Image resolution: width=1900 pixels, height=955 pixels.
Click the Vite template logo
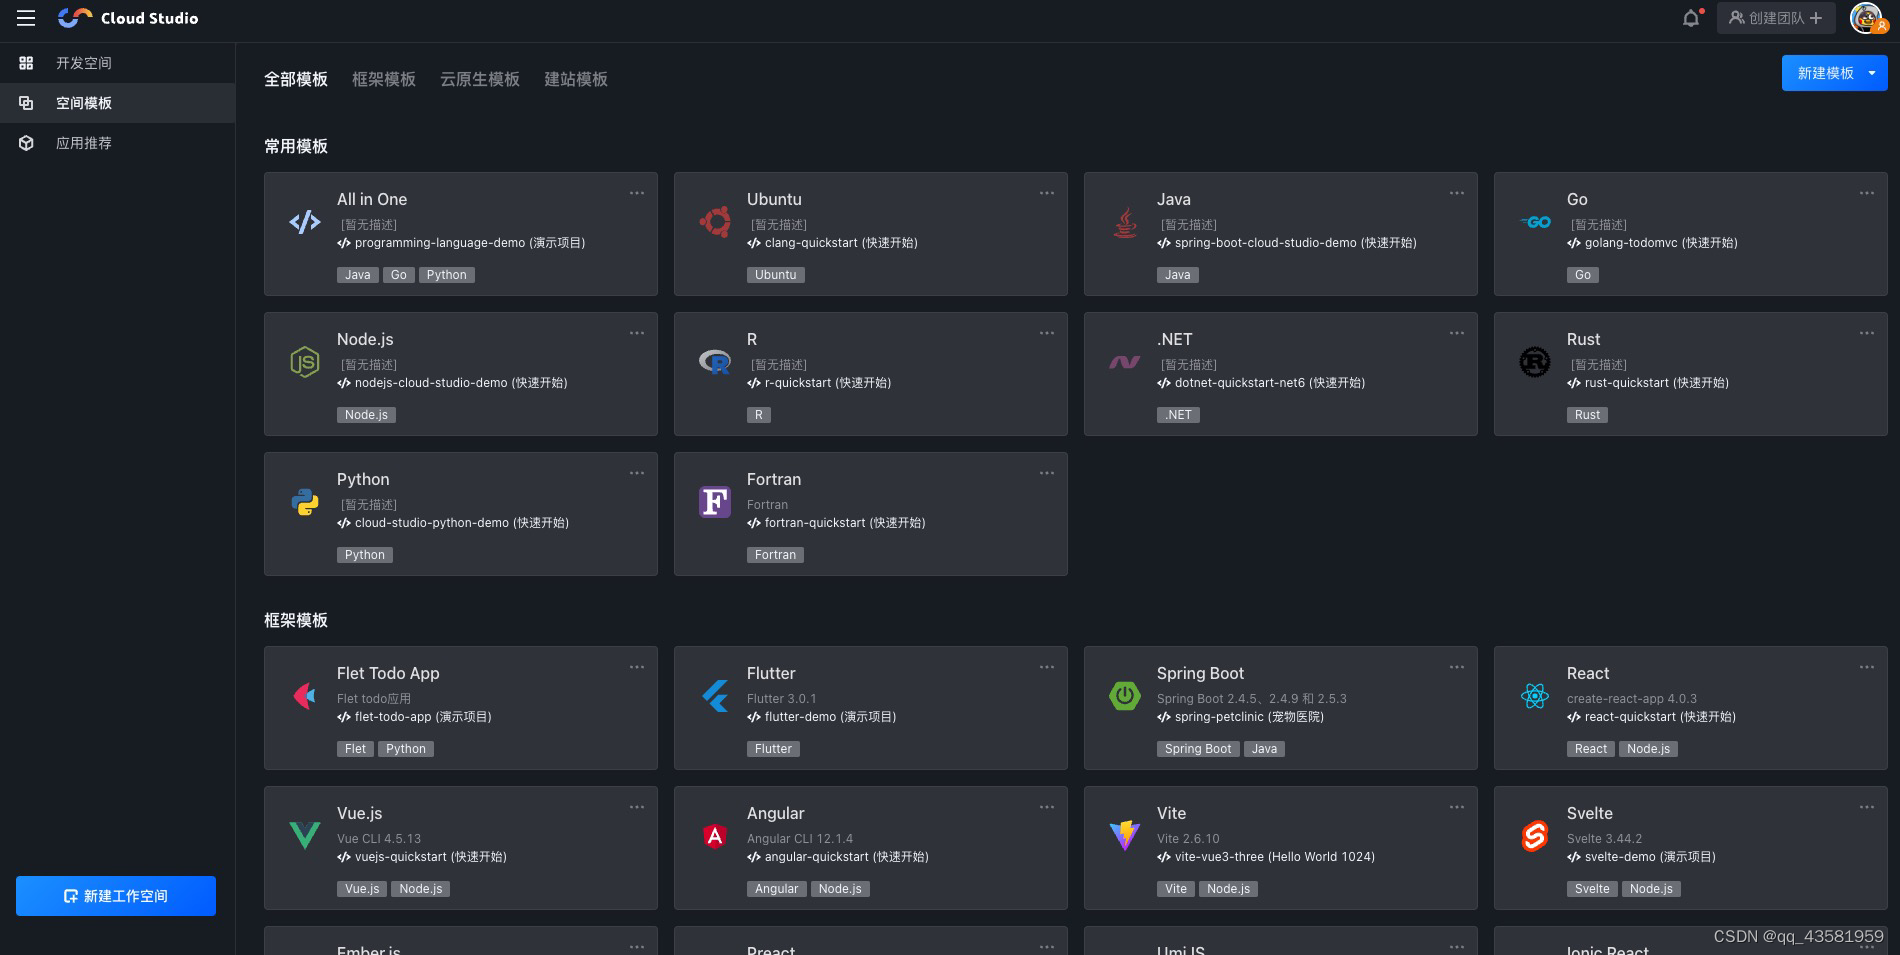(x=1125, y=836)
